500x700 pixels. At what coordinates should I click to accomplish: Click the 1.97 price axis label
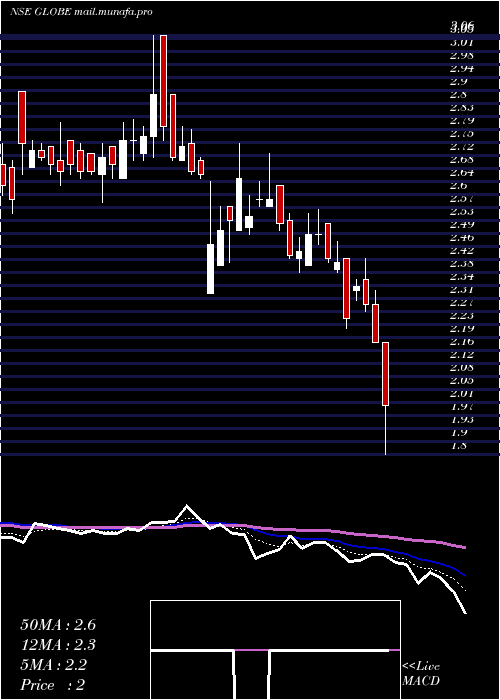pos(462,406)
